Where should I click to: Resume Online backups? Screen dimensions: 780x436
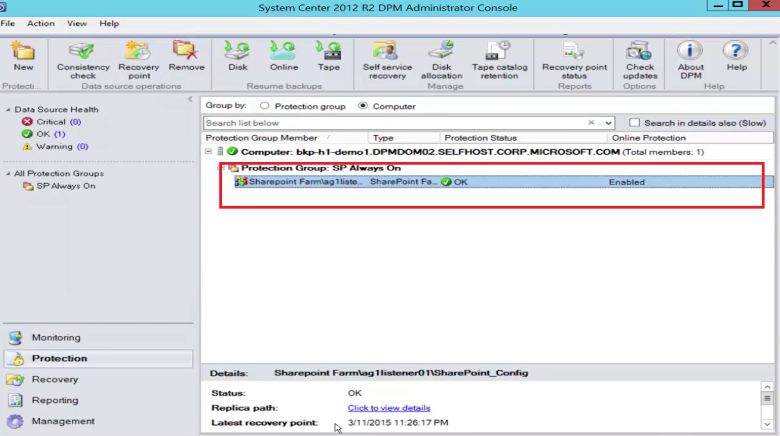coord(284,57)
